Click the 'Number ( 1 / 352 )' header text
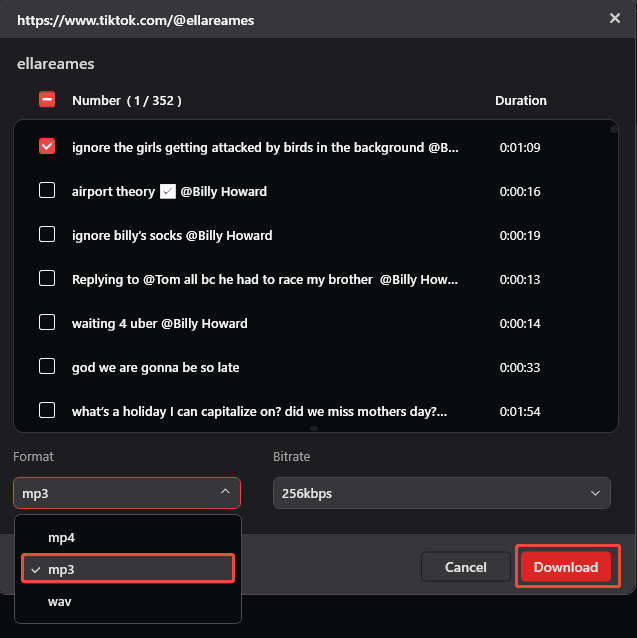 point(127,101)
